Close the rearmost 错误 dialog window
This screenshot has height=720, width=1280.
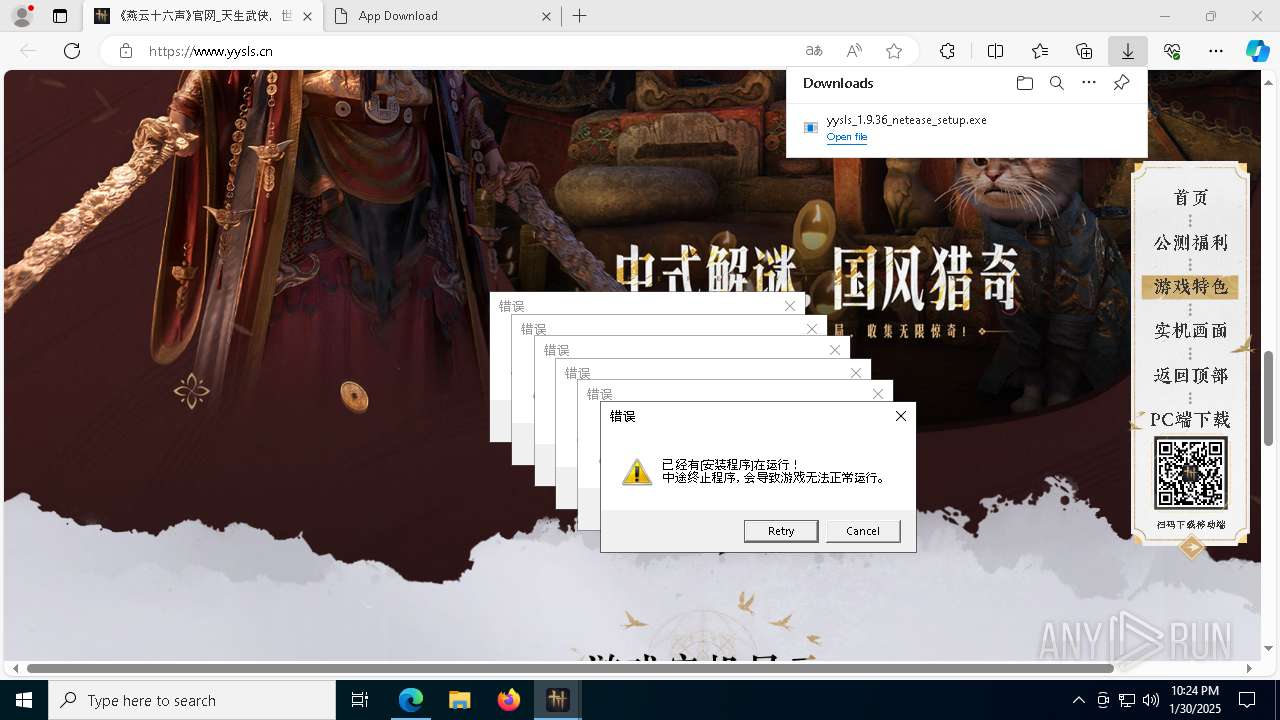pos(790,306)
